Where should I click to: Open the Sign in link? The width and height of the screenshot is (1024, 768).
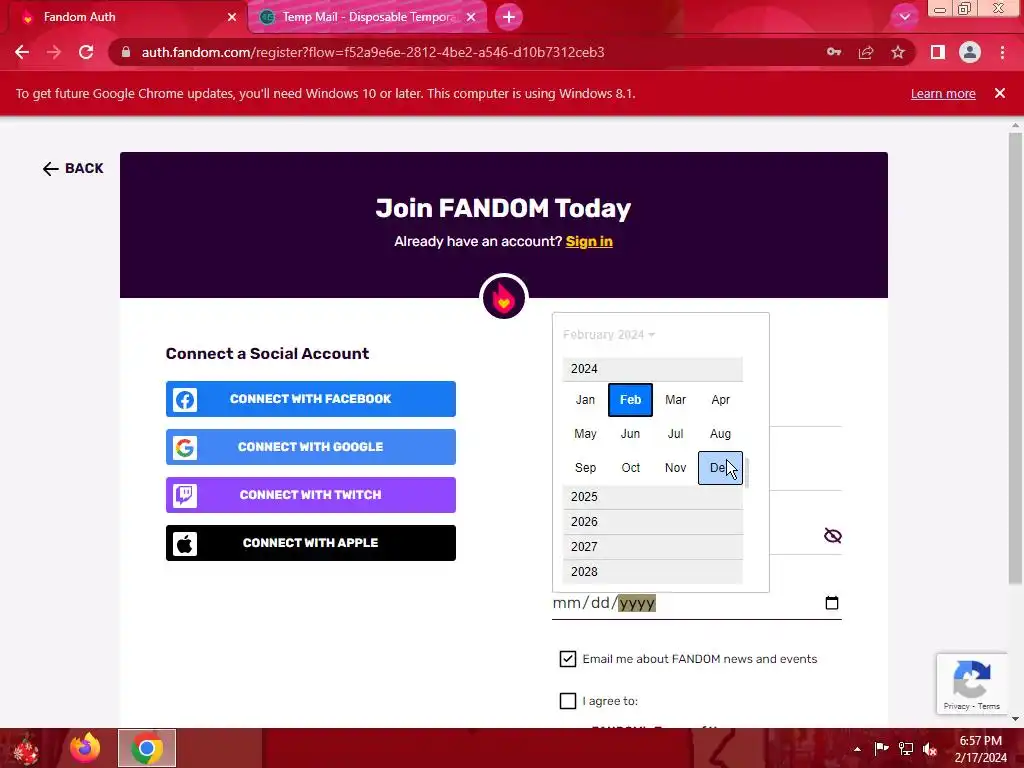tap(589, 242)
